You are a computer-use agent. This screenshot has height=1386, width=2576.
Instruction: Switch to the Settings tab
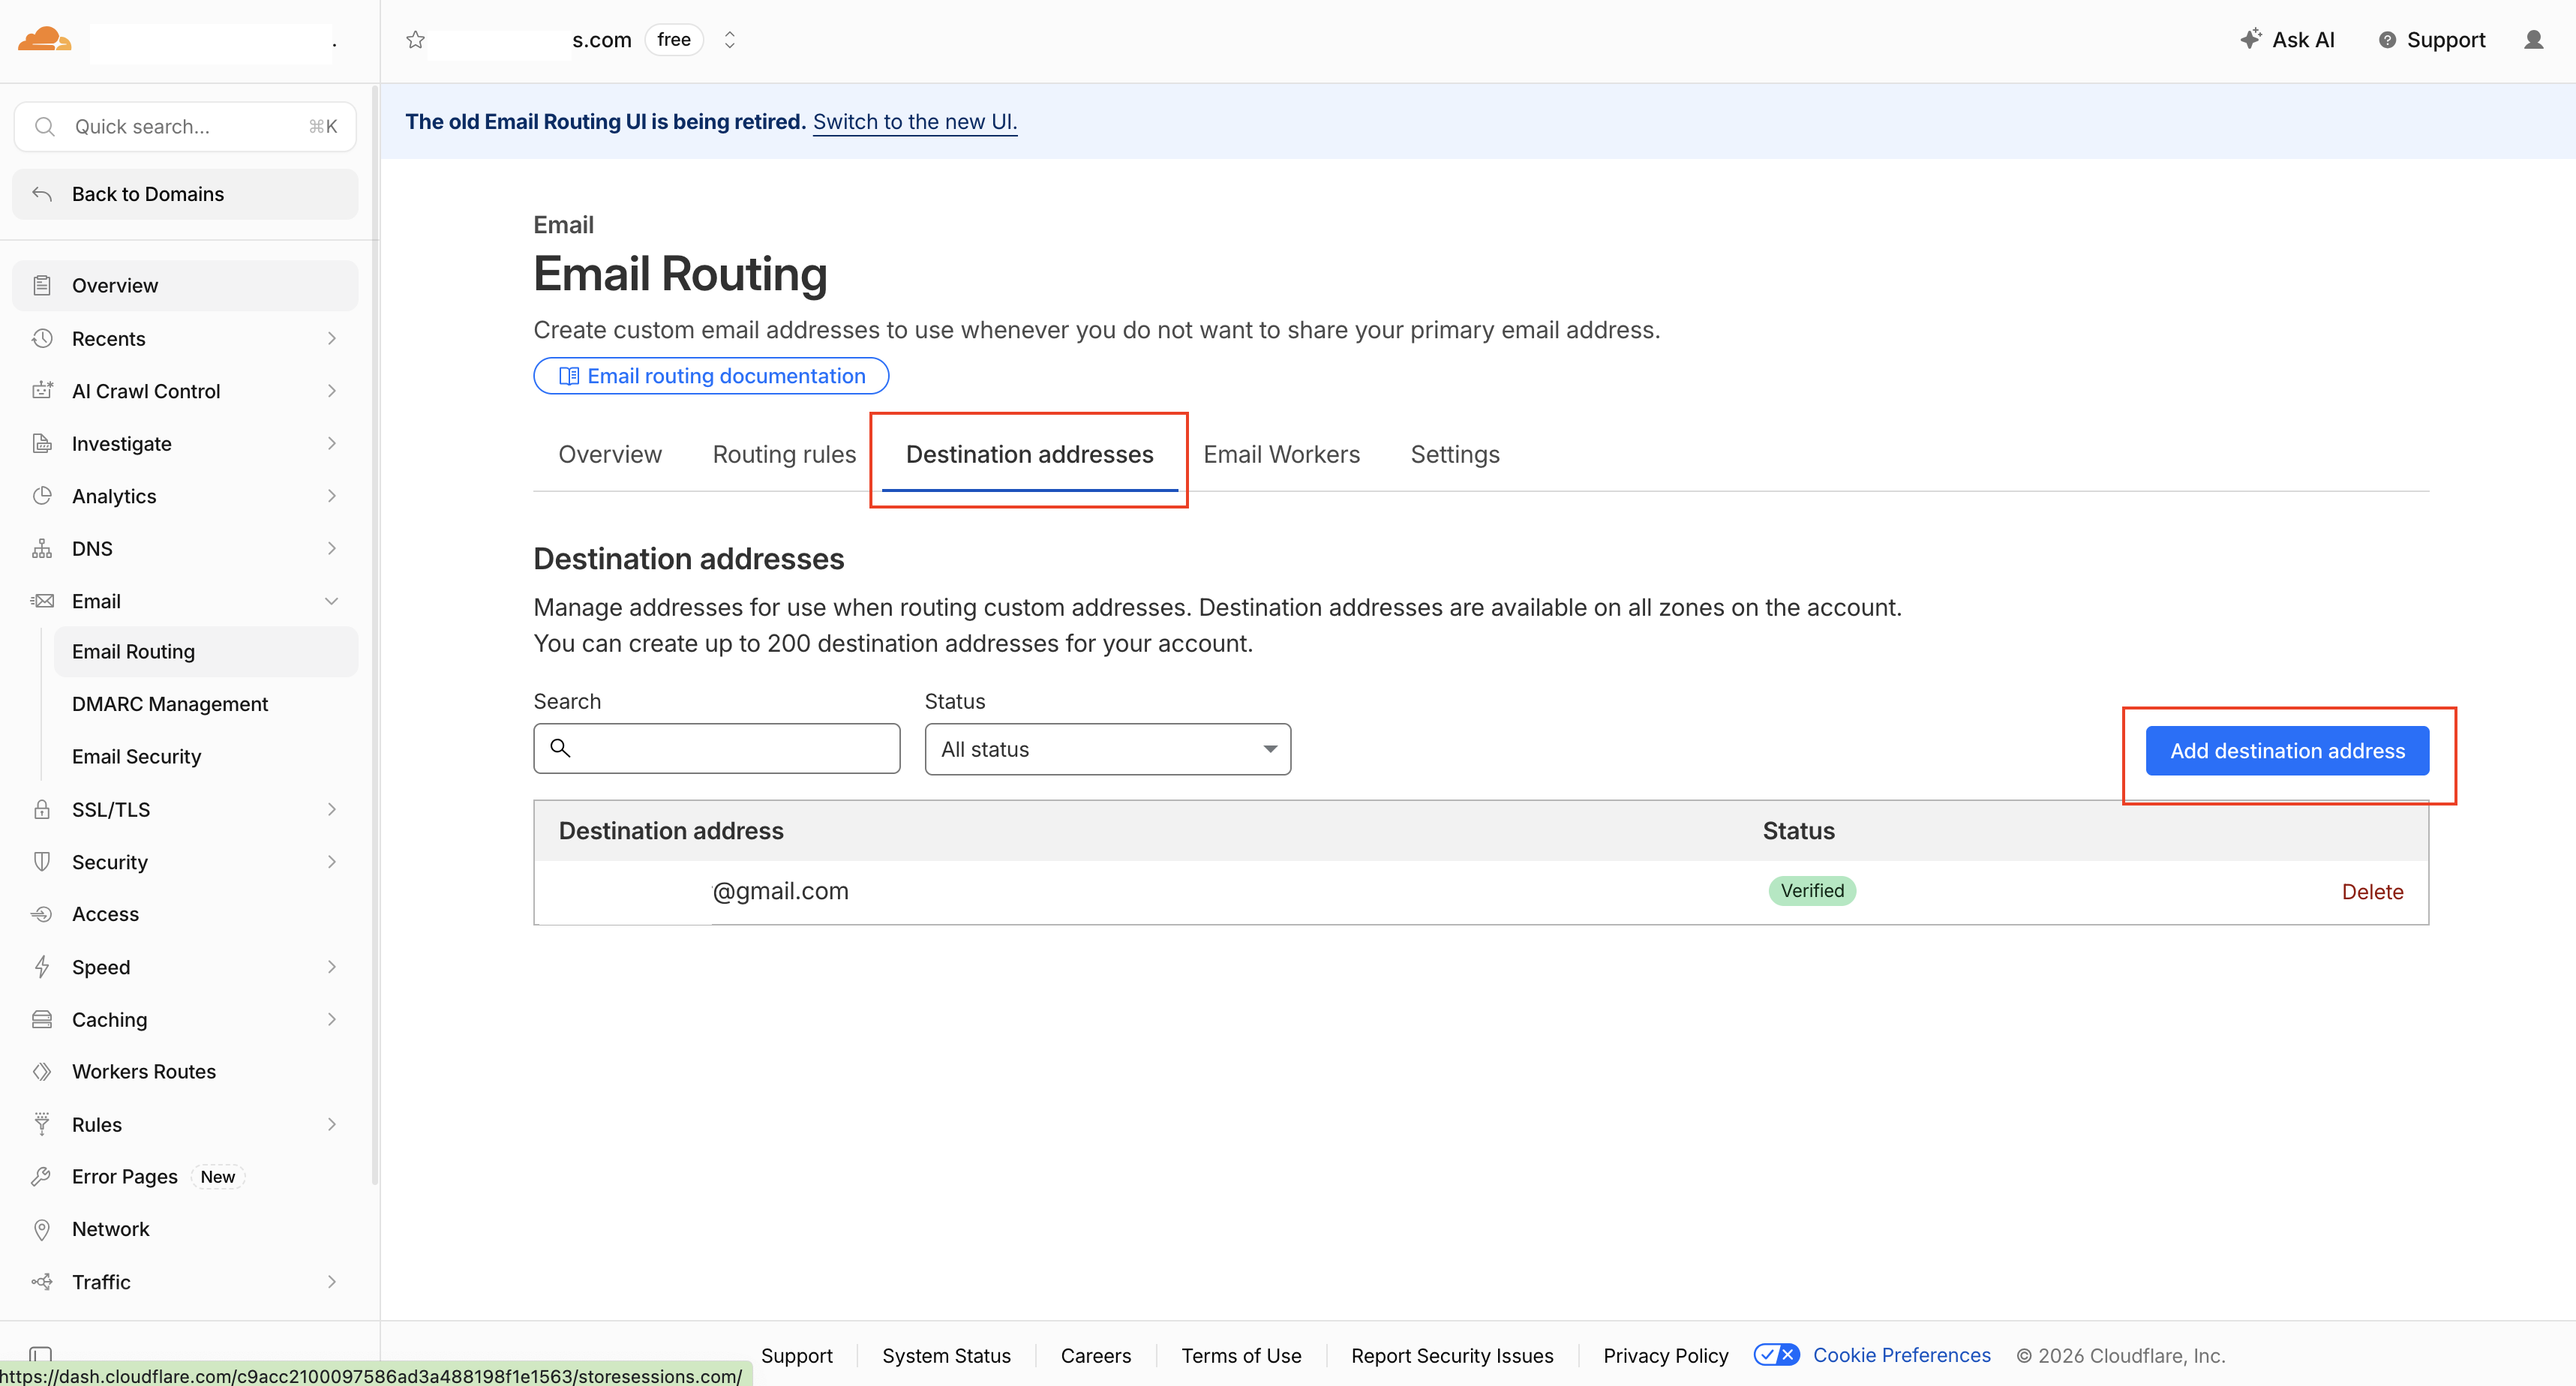click(1455, 455)
